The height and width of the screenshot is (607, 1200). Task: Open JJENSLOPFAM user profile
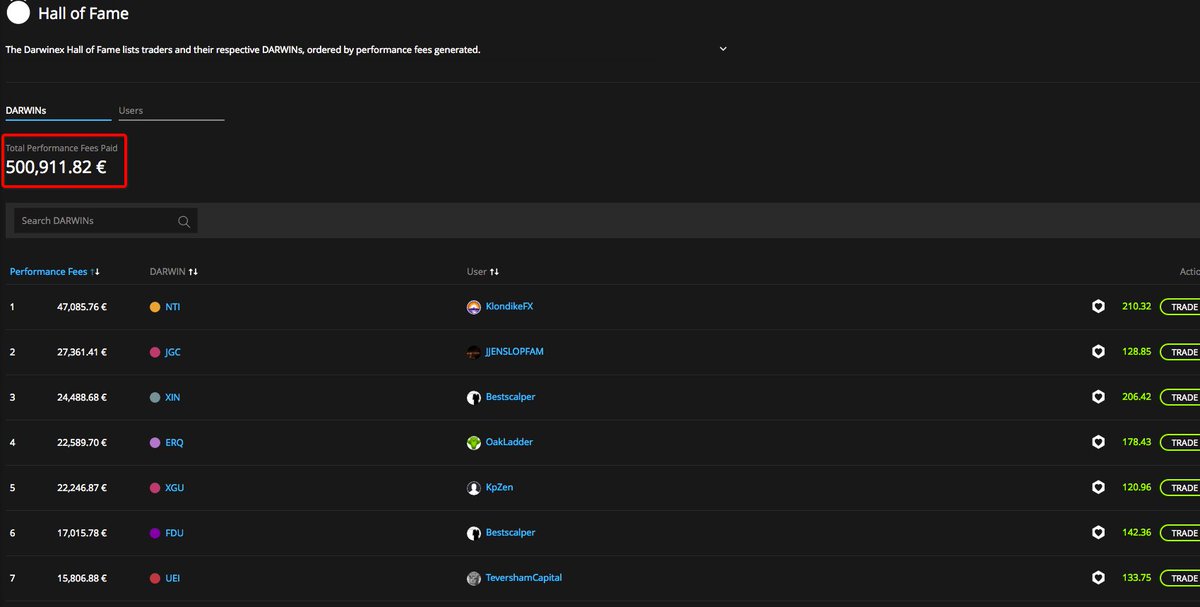pos(514,352)
